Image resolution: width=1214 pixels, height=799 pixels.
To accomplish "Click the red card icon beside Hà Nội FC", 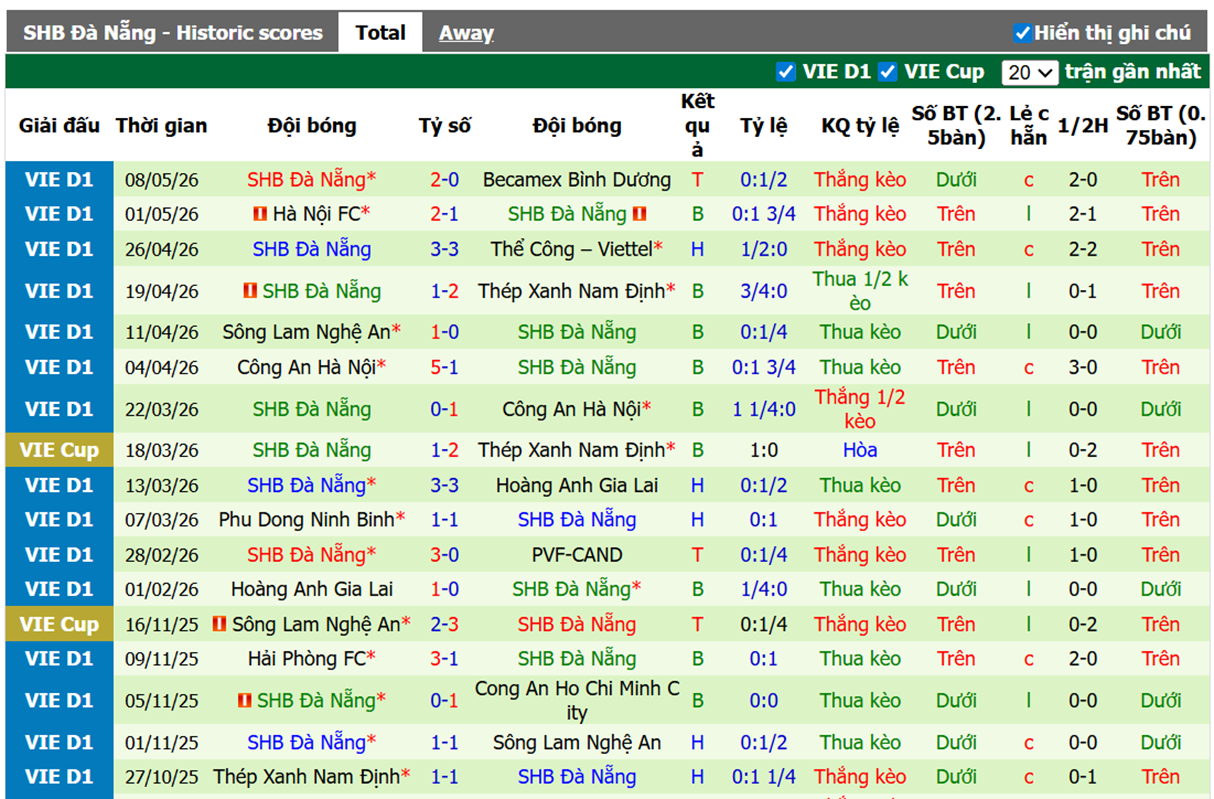I will tap(261, 214).
